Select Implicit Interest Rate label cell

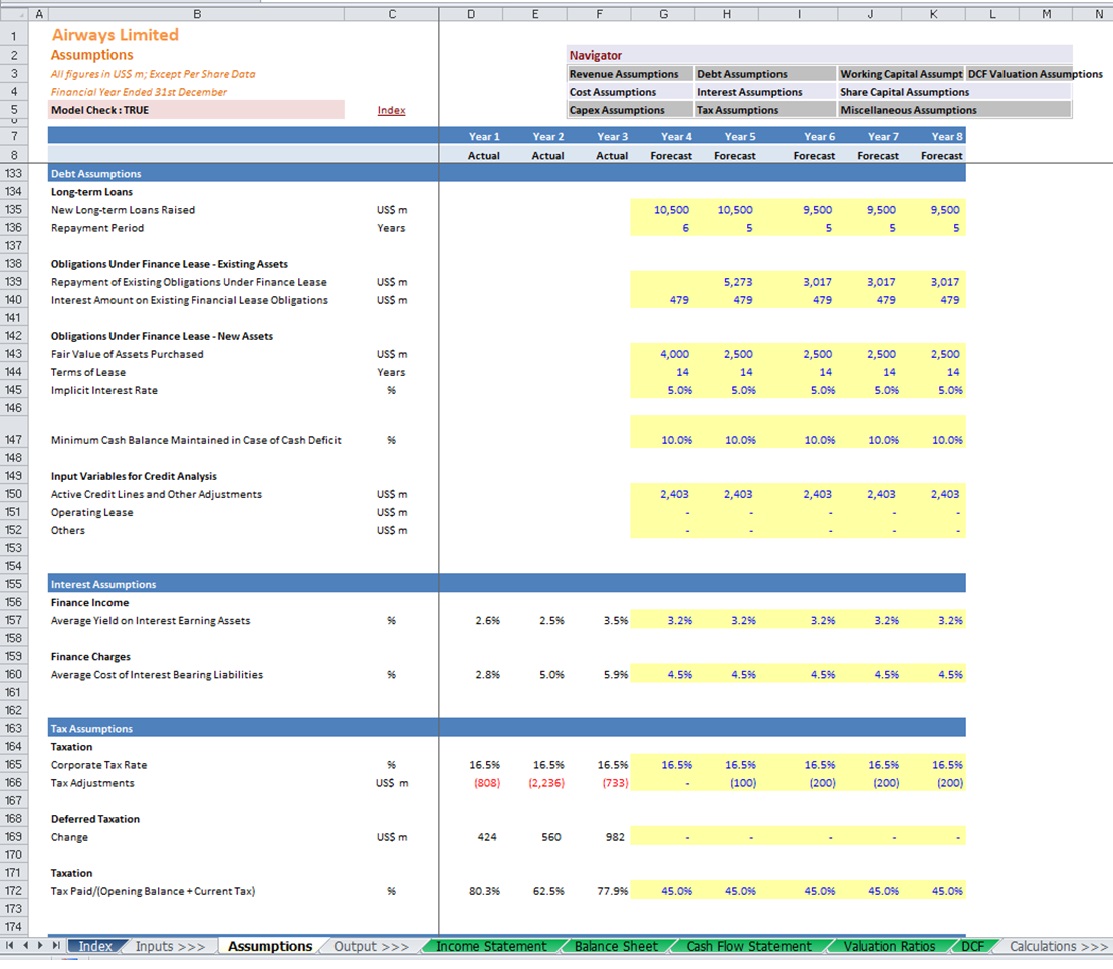click(197, 390)
